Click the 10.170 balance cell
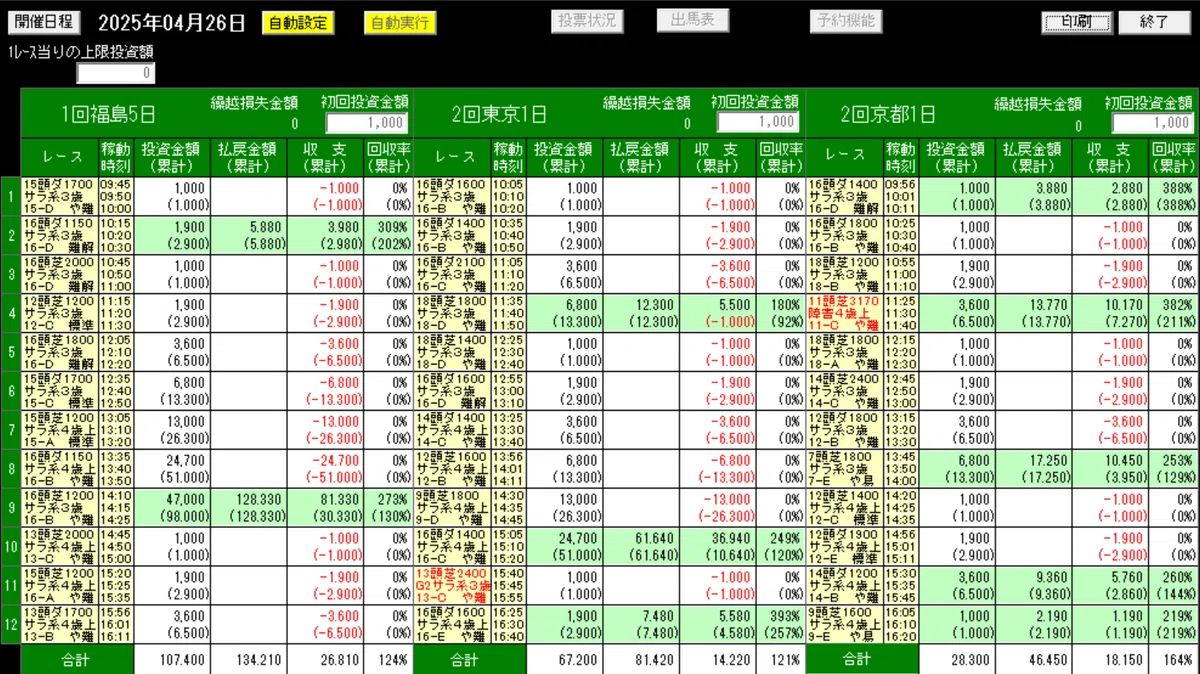The image size is (1200, 674). click(x=1110, y=313)
